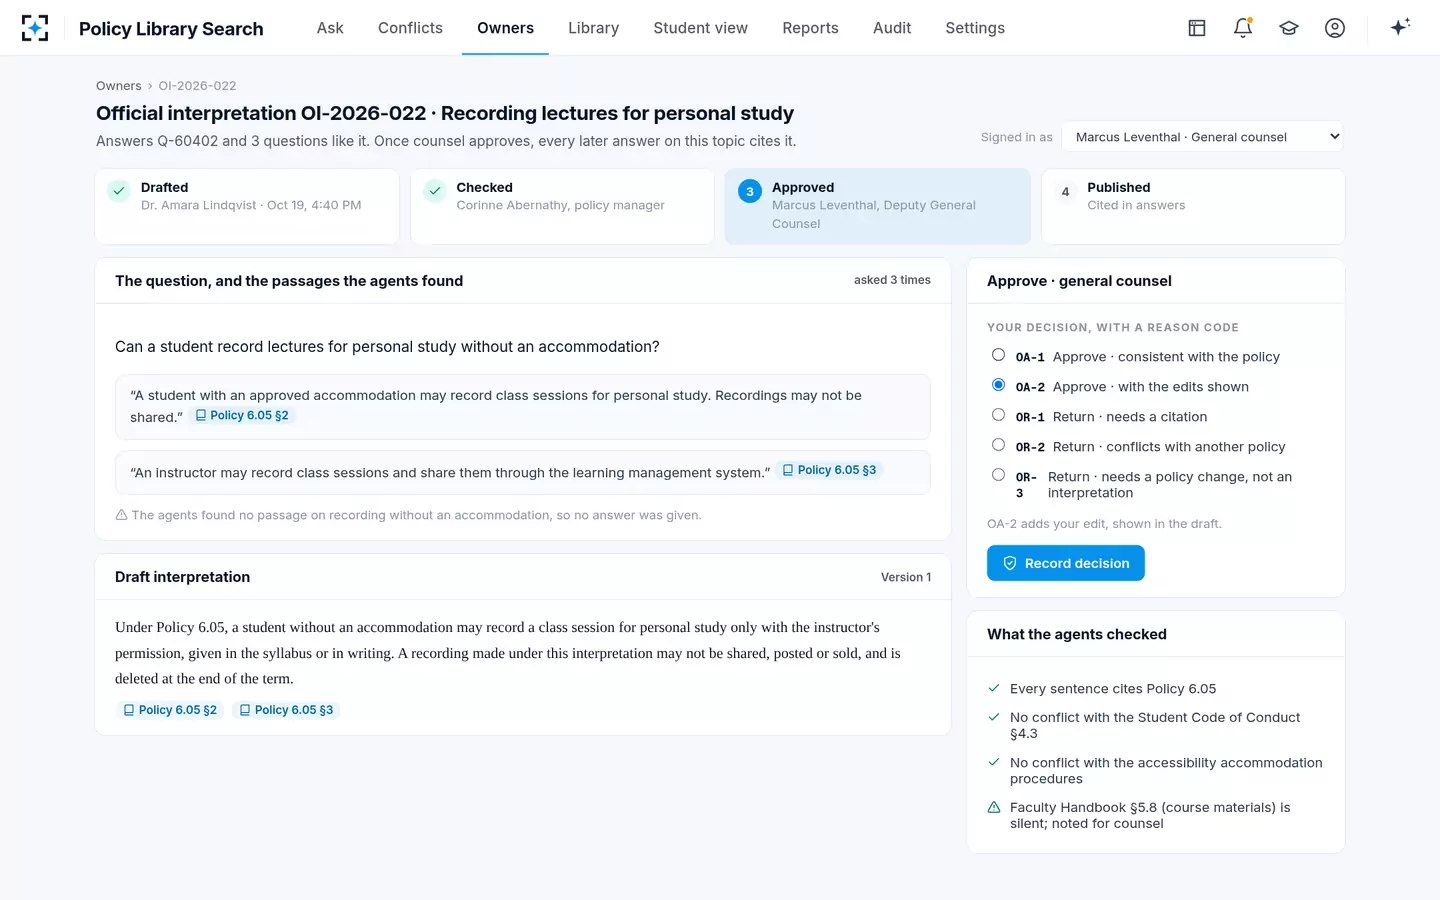Open the user account icon
This screenshot has height=900, width=1440.
pos(1335,28)
